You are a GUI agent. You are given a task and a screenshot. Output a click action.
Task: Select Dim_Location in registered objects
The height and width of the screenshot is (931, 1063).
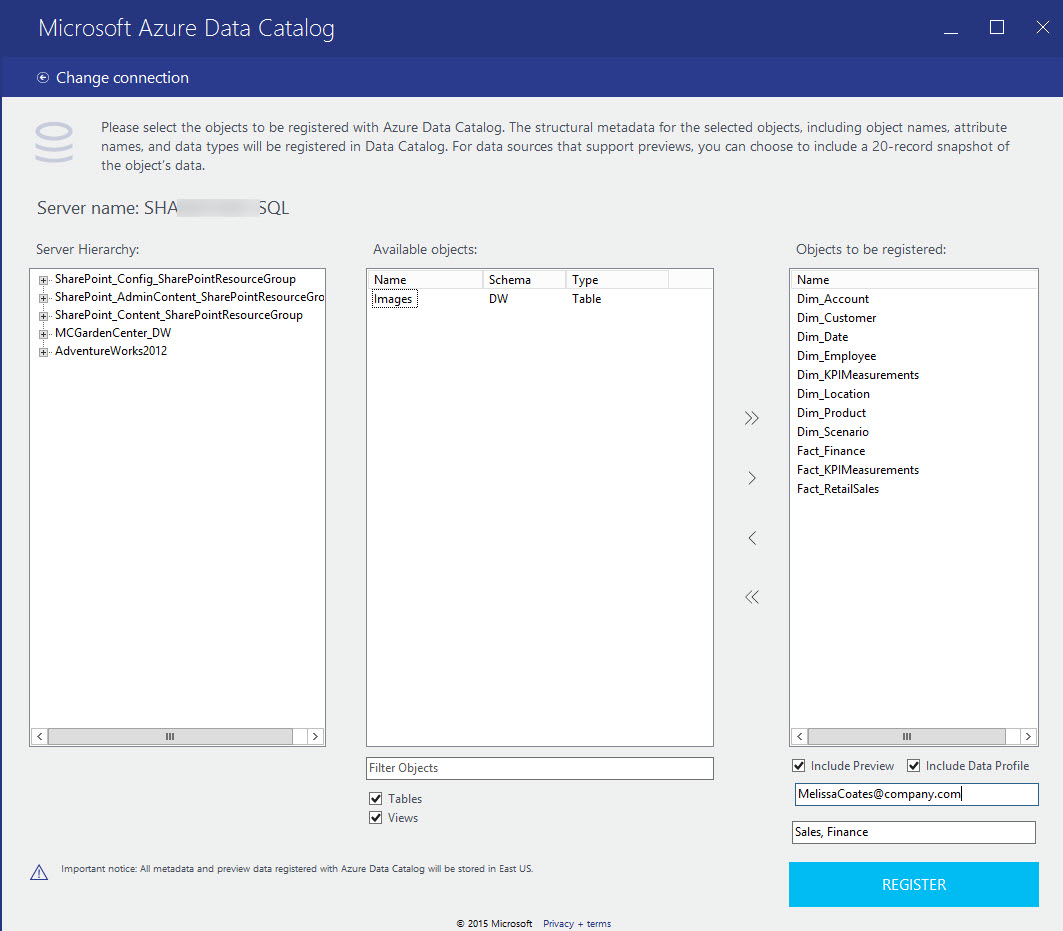click(833, 394)
